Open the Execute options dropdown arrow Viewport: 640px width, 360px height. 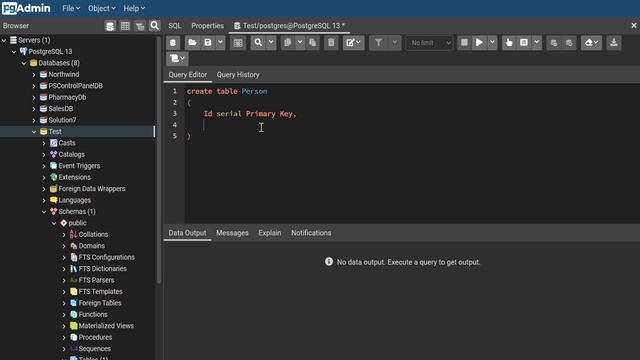(492, 42)
